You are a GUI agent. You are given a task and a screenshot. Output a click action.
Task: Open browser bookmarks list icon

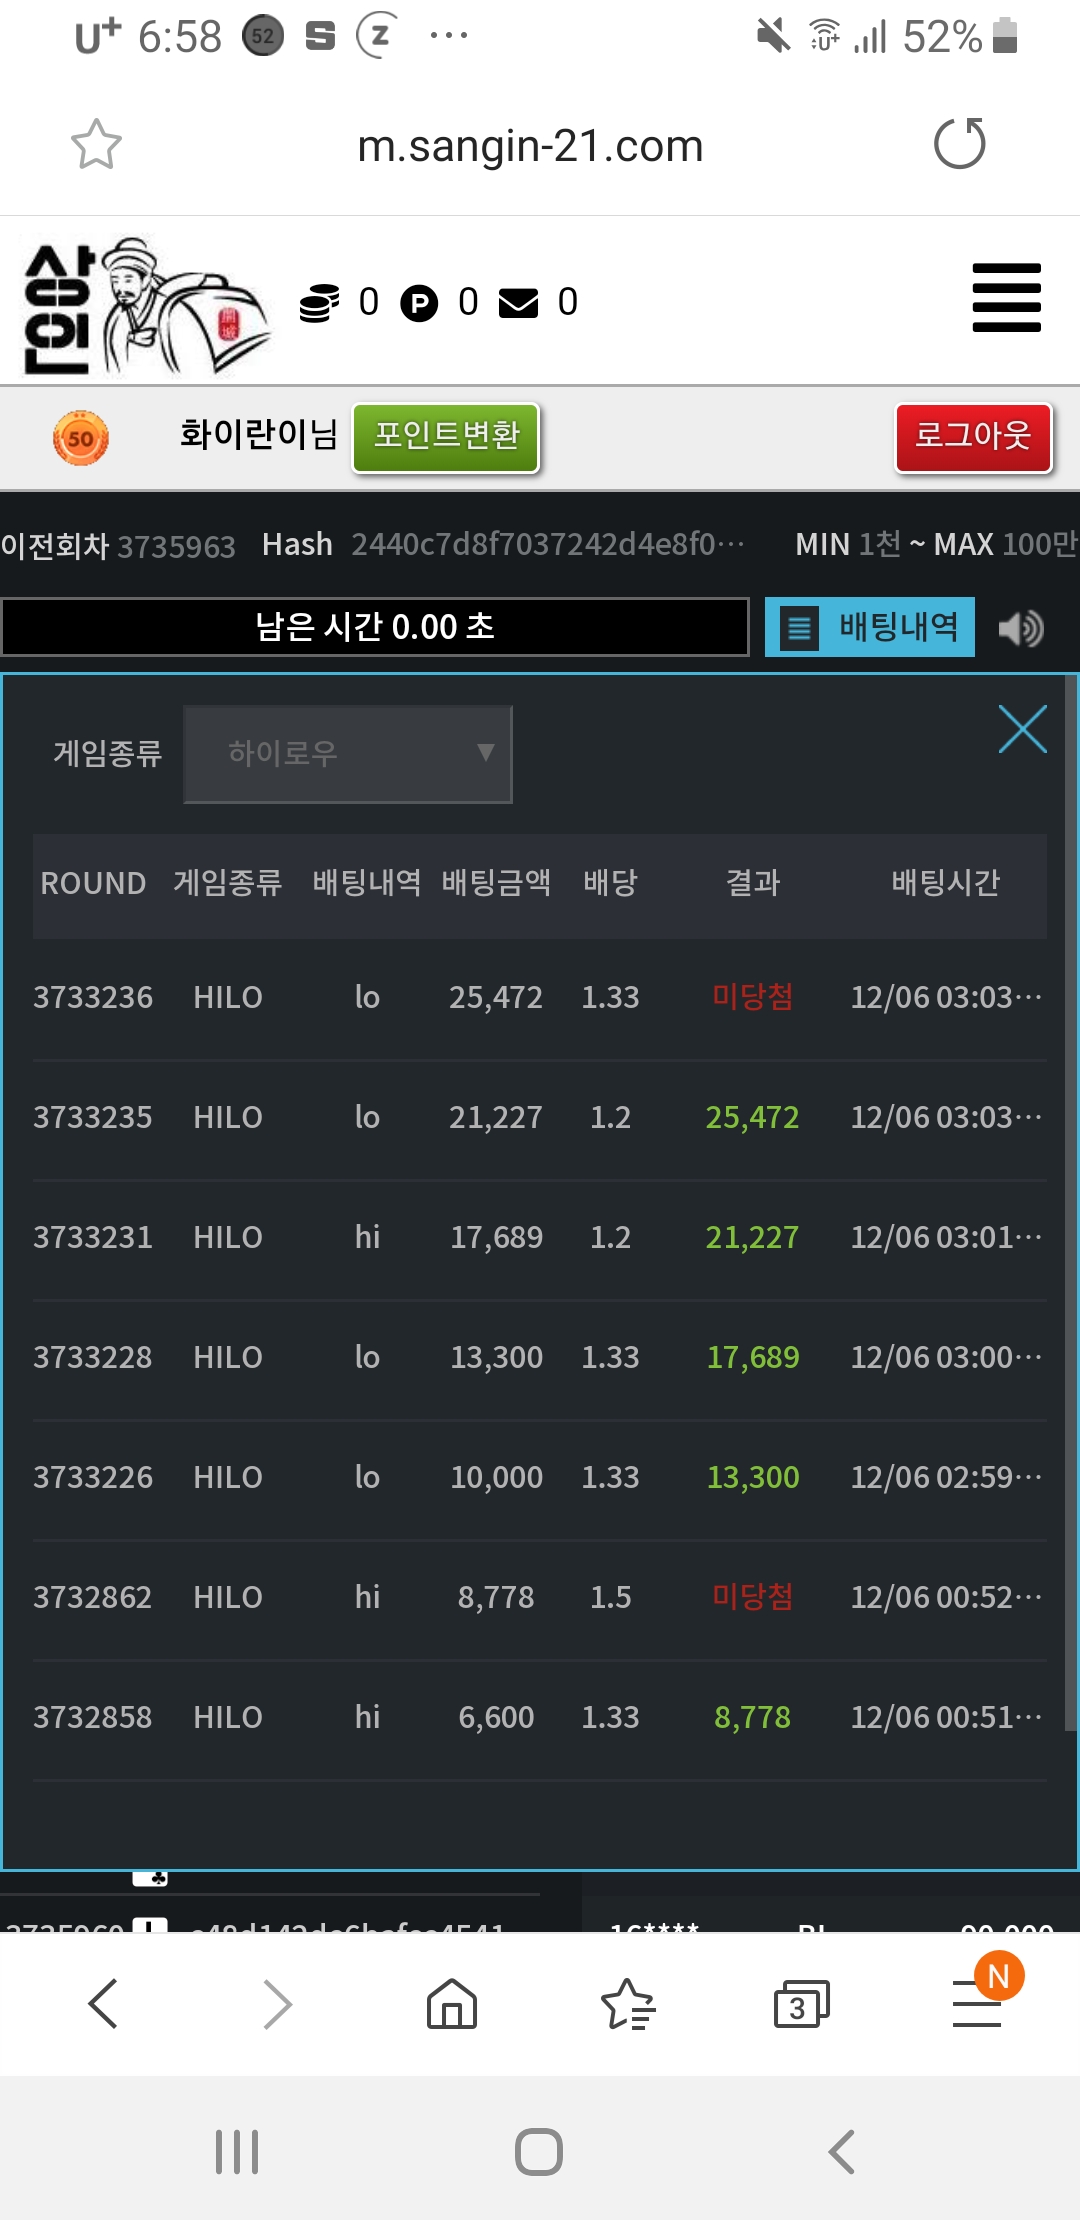(x=627, y=2004)
